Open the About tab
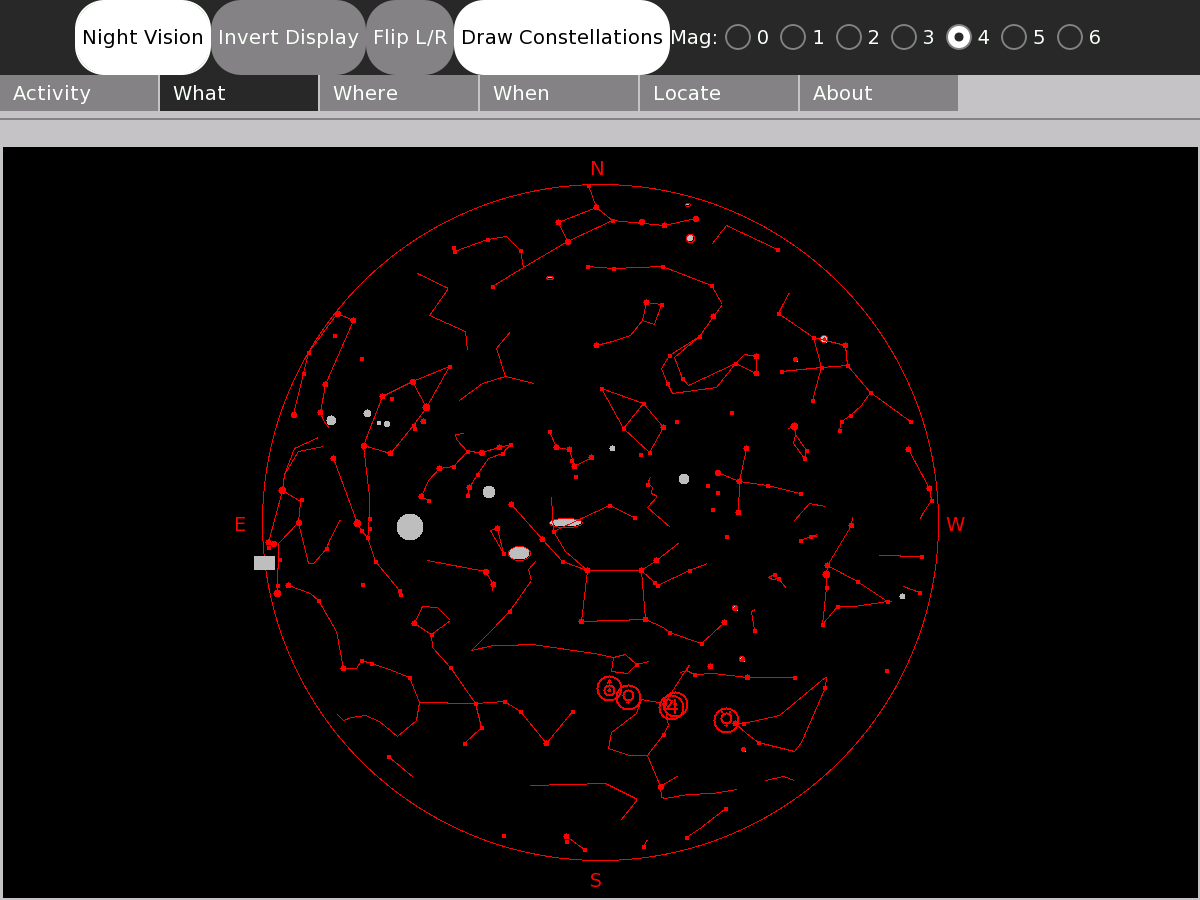 (879, 93)
